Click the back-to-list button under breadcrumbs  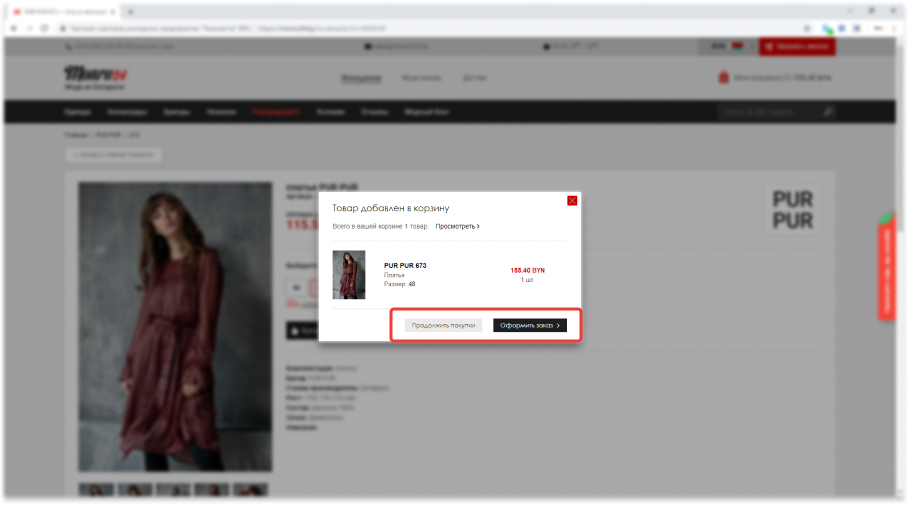[113, 155]
